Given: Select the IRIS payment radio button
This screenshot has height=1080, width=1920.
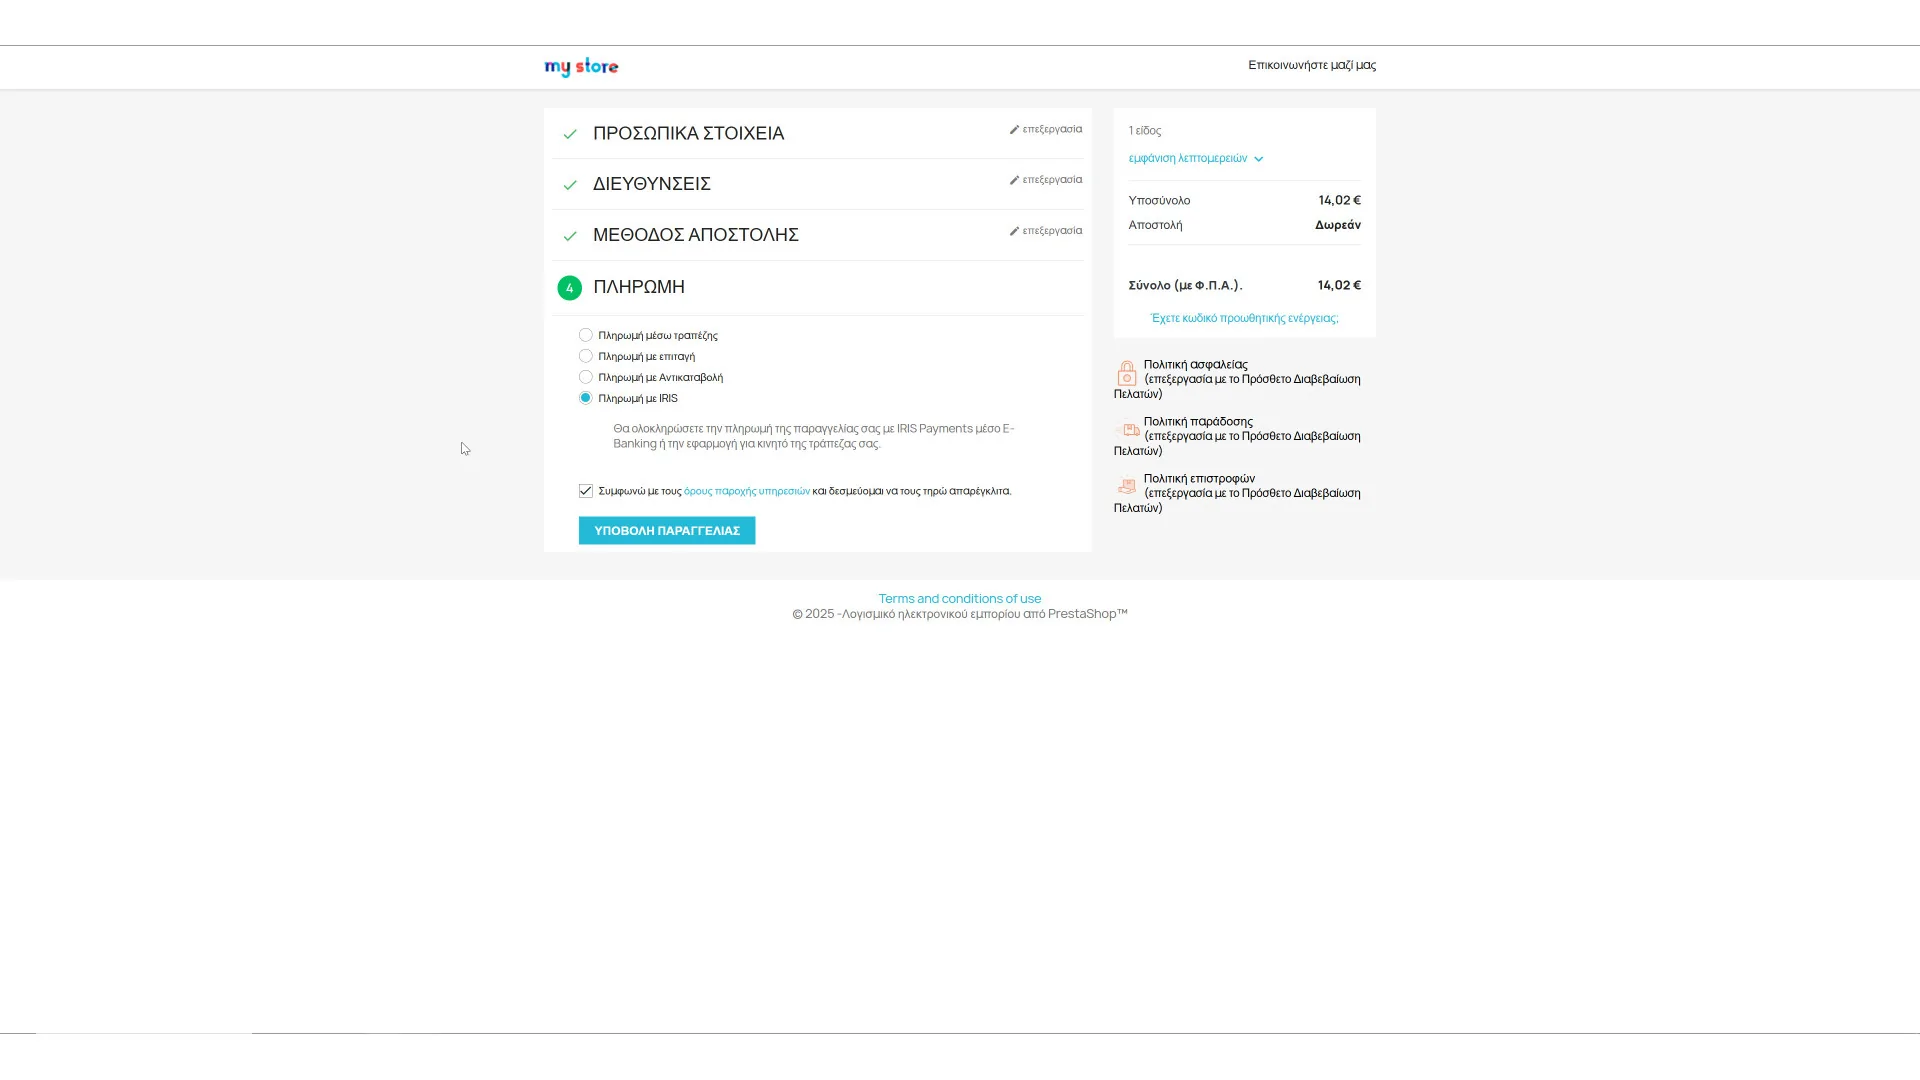Looking at the screenshot, I should pos(586,398).
